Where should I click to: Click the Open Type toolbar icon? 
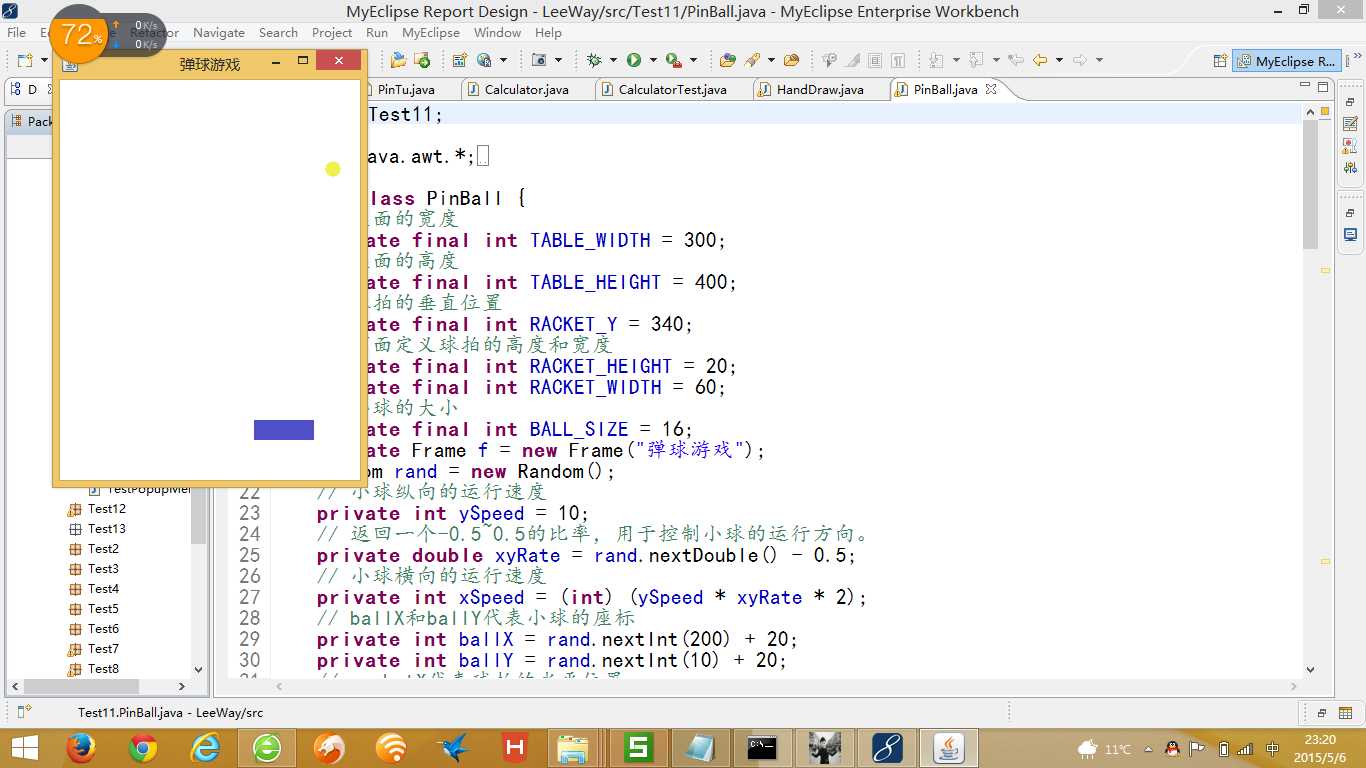(728, 61)
